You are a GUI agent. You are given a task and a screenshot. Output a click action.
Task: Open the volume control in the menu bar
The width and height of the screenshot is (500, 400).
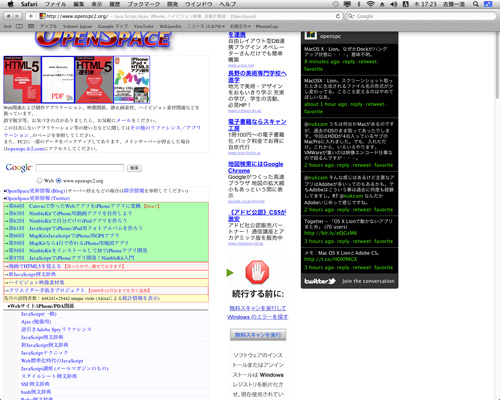pos(394,4)
